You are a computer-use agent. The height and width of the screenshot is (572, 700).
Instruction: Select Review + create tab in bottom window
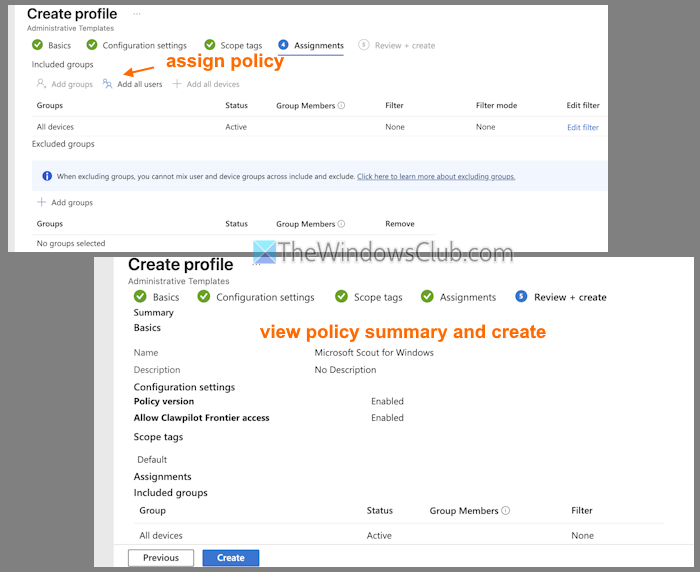(x=570, y=297)
